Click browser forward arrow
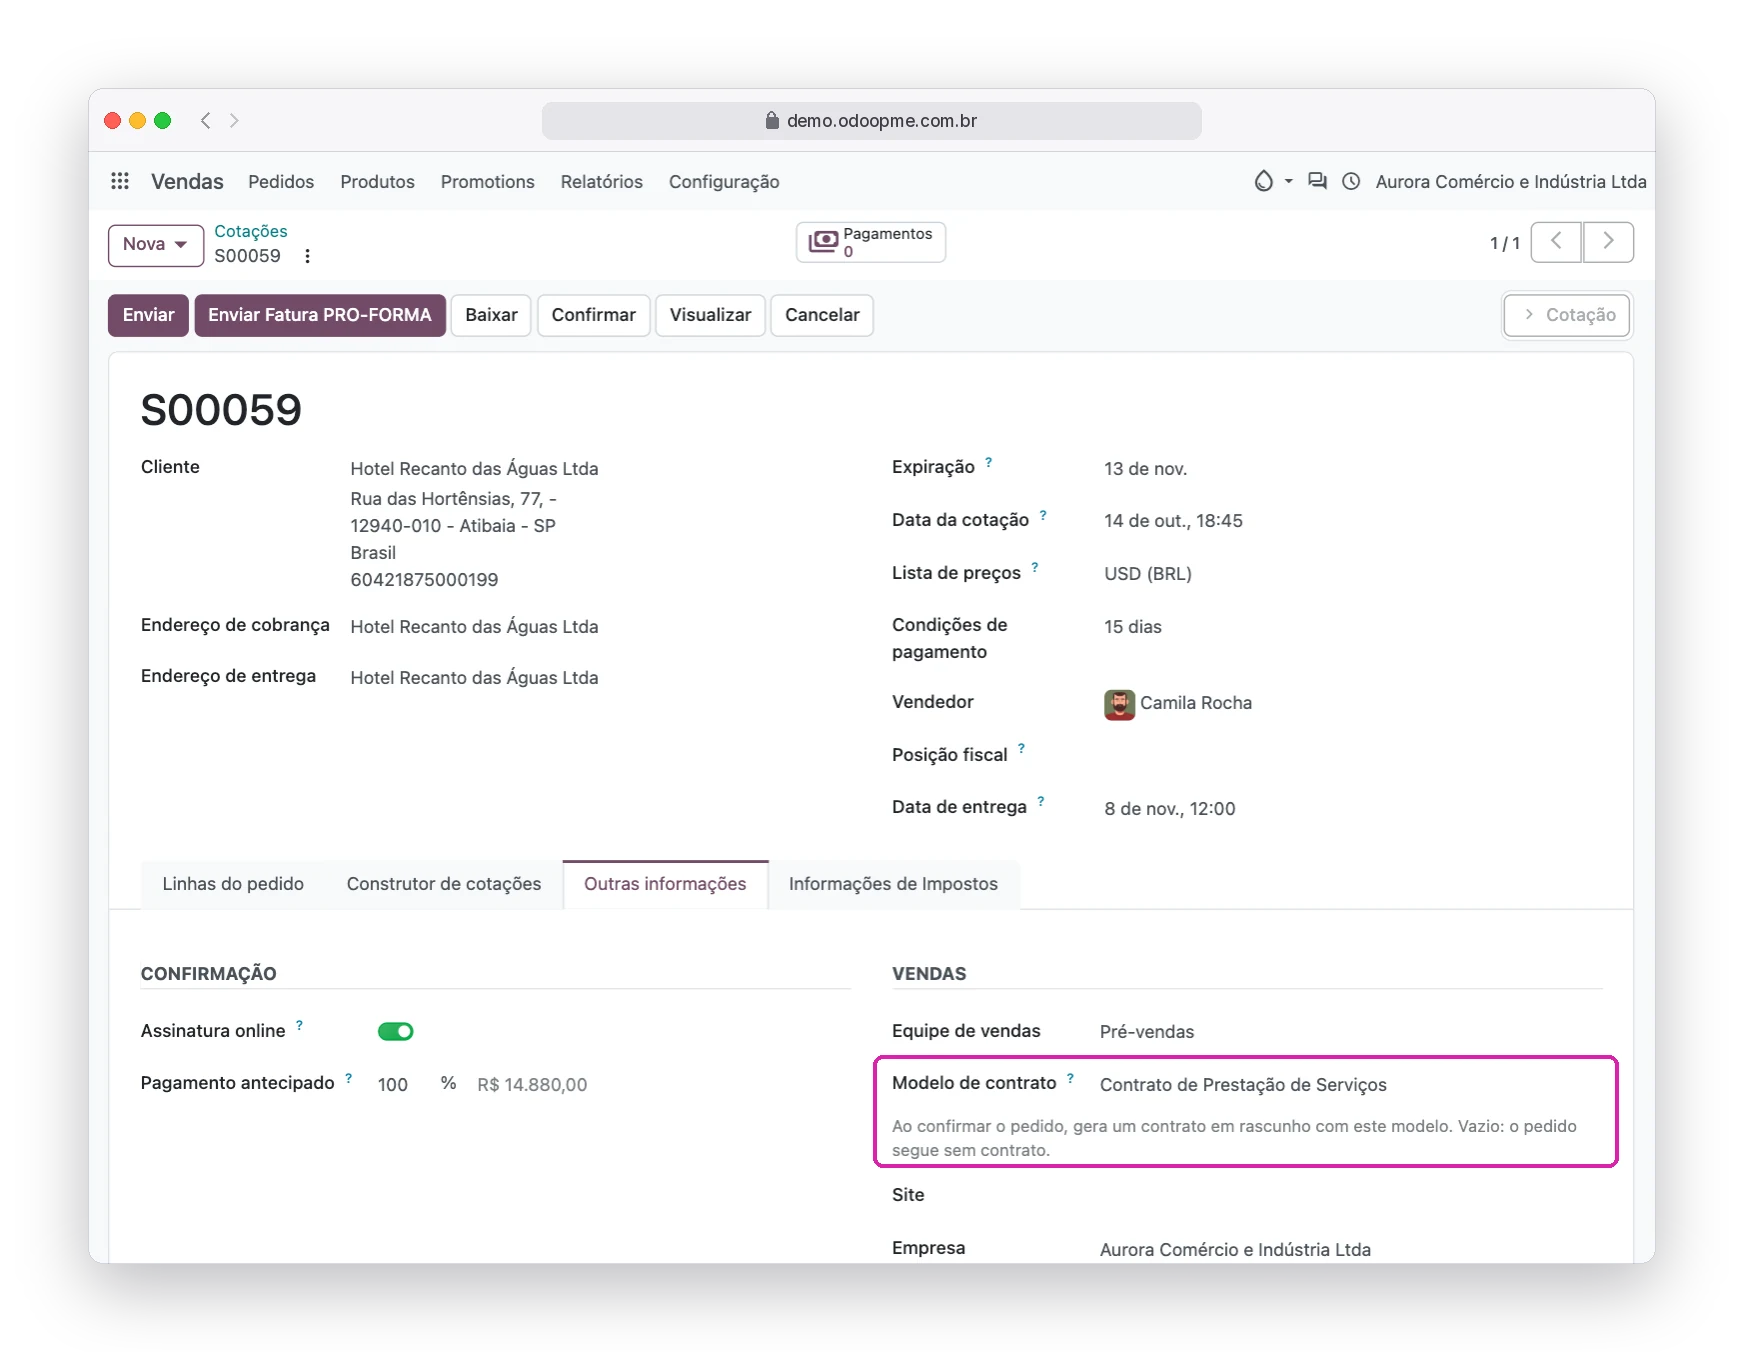 [x=234, y=120]
